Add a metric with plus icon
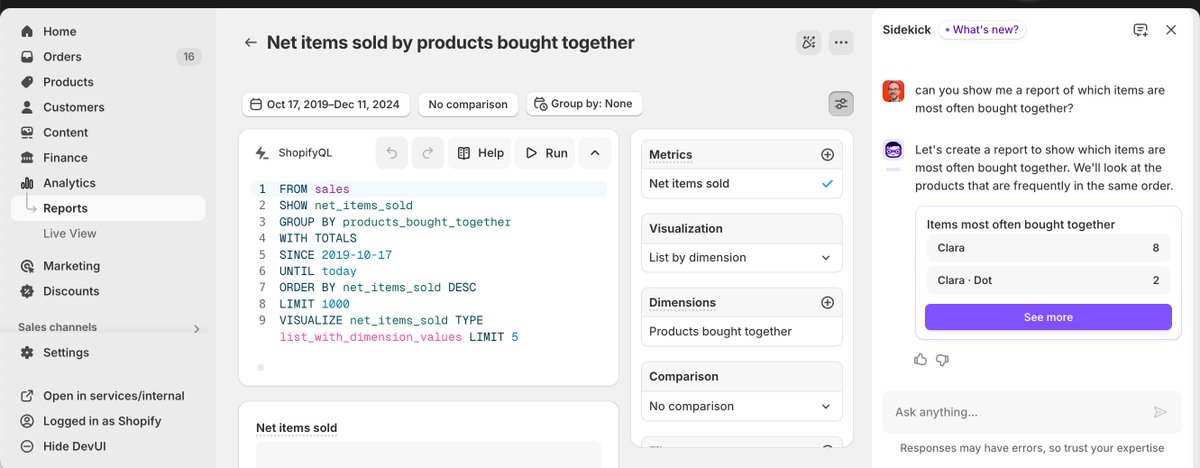The width and height of the screenshot is (1200, 468). [827, 155]
